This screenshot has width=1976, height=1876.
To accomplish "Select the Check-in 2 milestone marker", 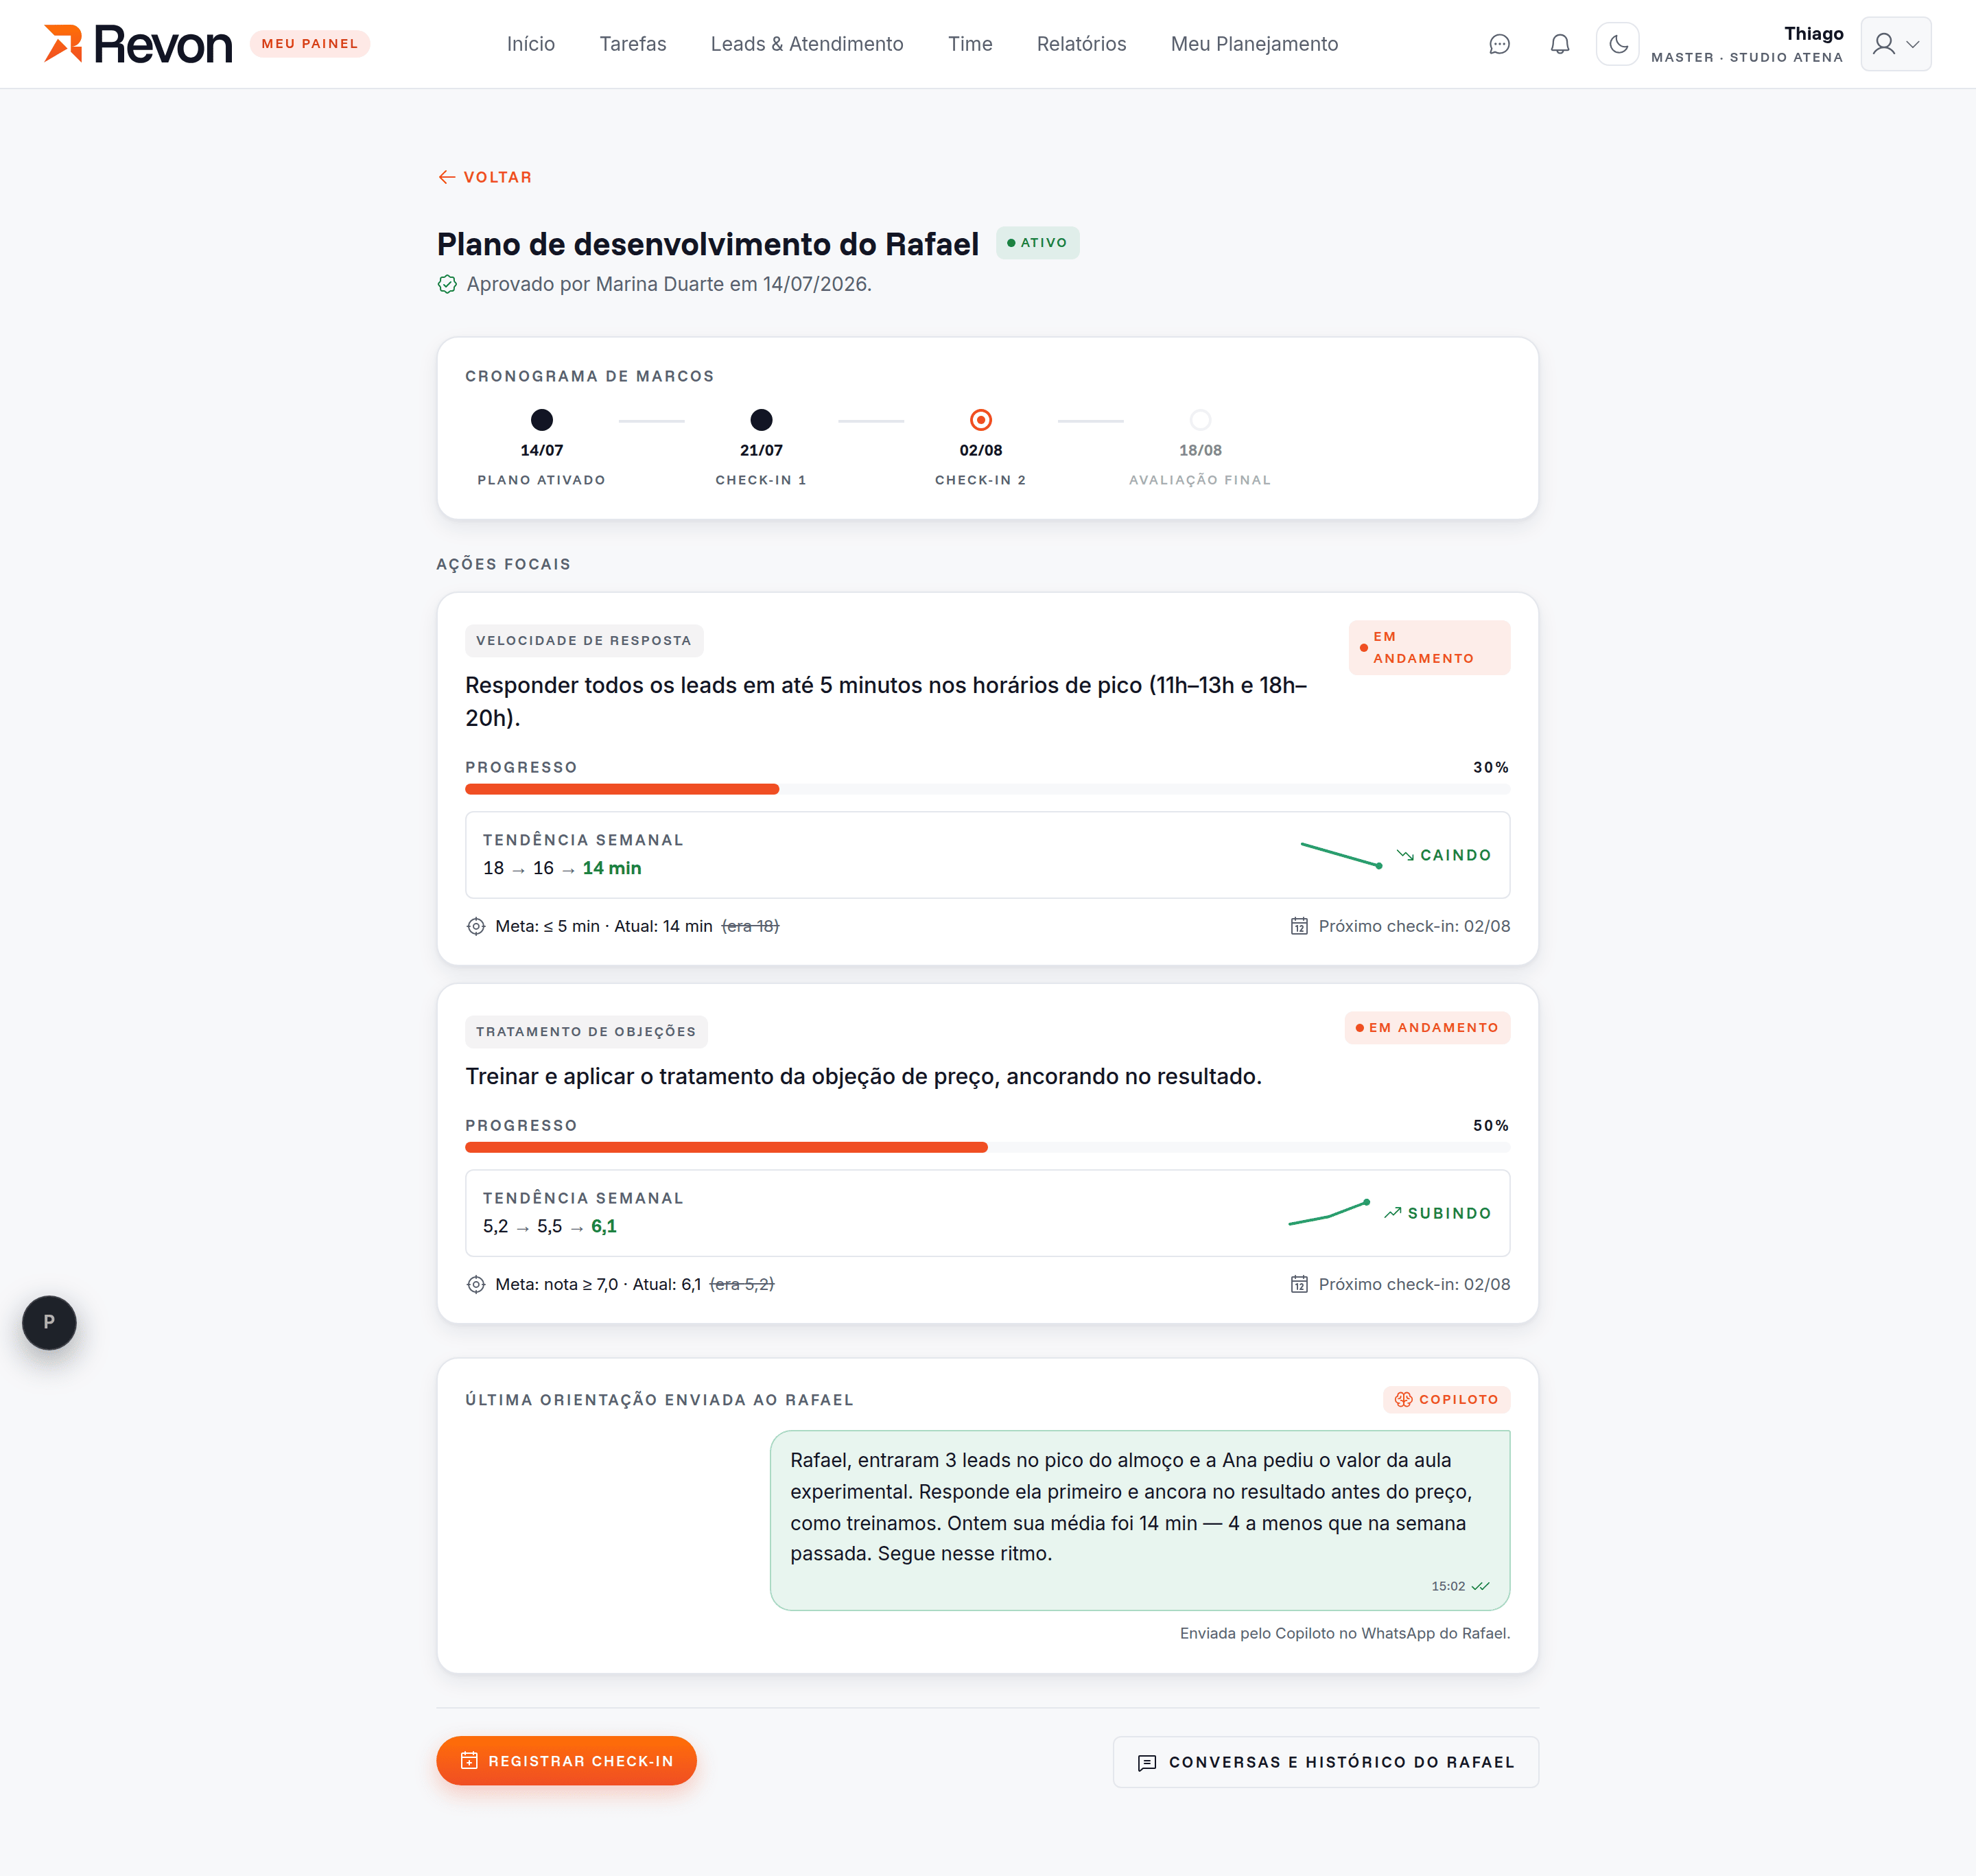I will point(980,420).
